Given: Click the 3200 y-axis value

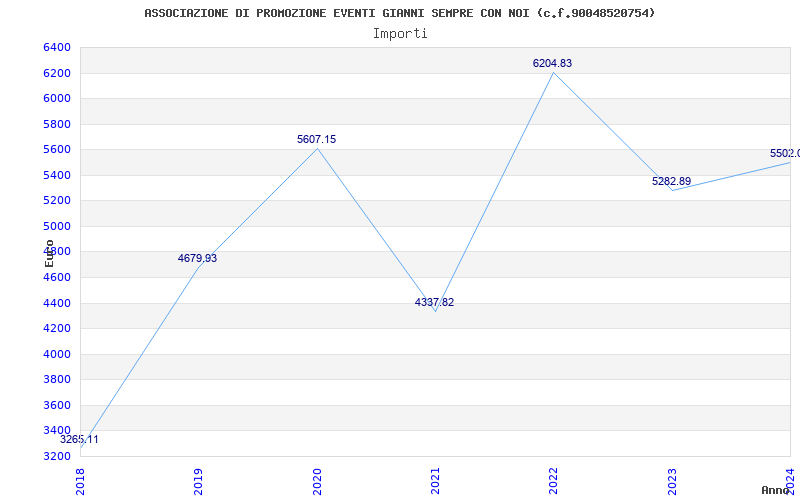Looking at the screenshot, I should [x=57, y=456].
